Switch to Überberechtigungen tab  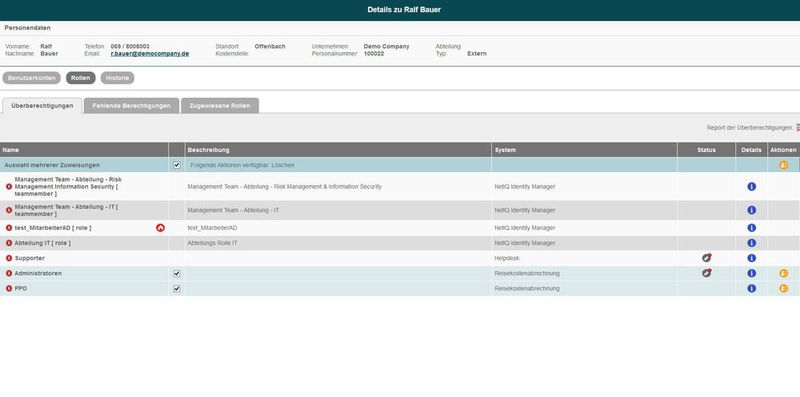42,106
